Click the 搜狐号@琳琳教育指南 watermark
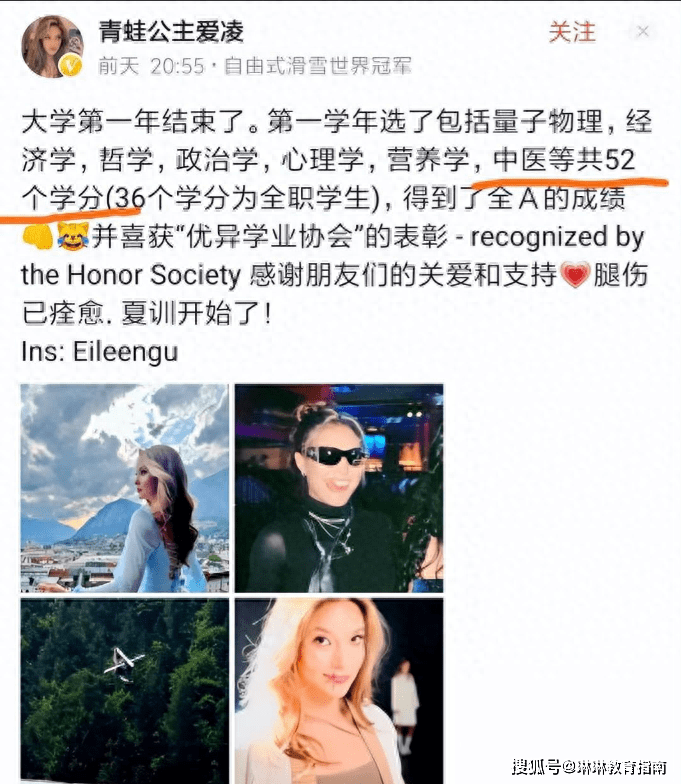Screen dimensions: 681x784 click(x=589, y=767)
